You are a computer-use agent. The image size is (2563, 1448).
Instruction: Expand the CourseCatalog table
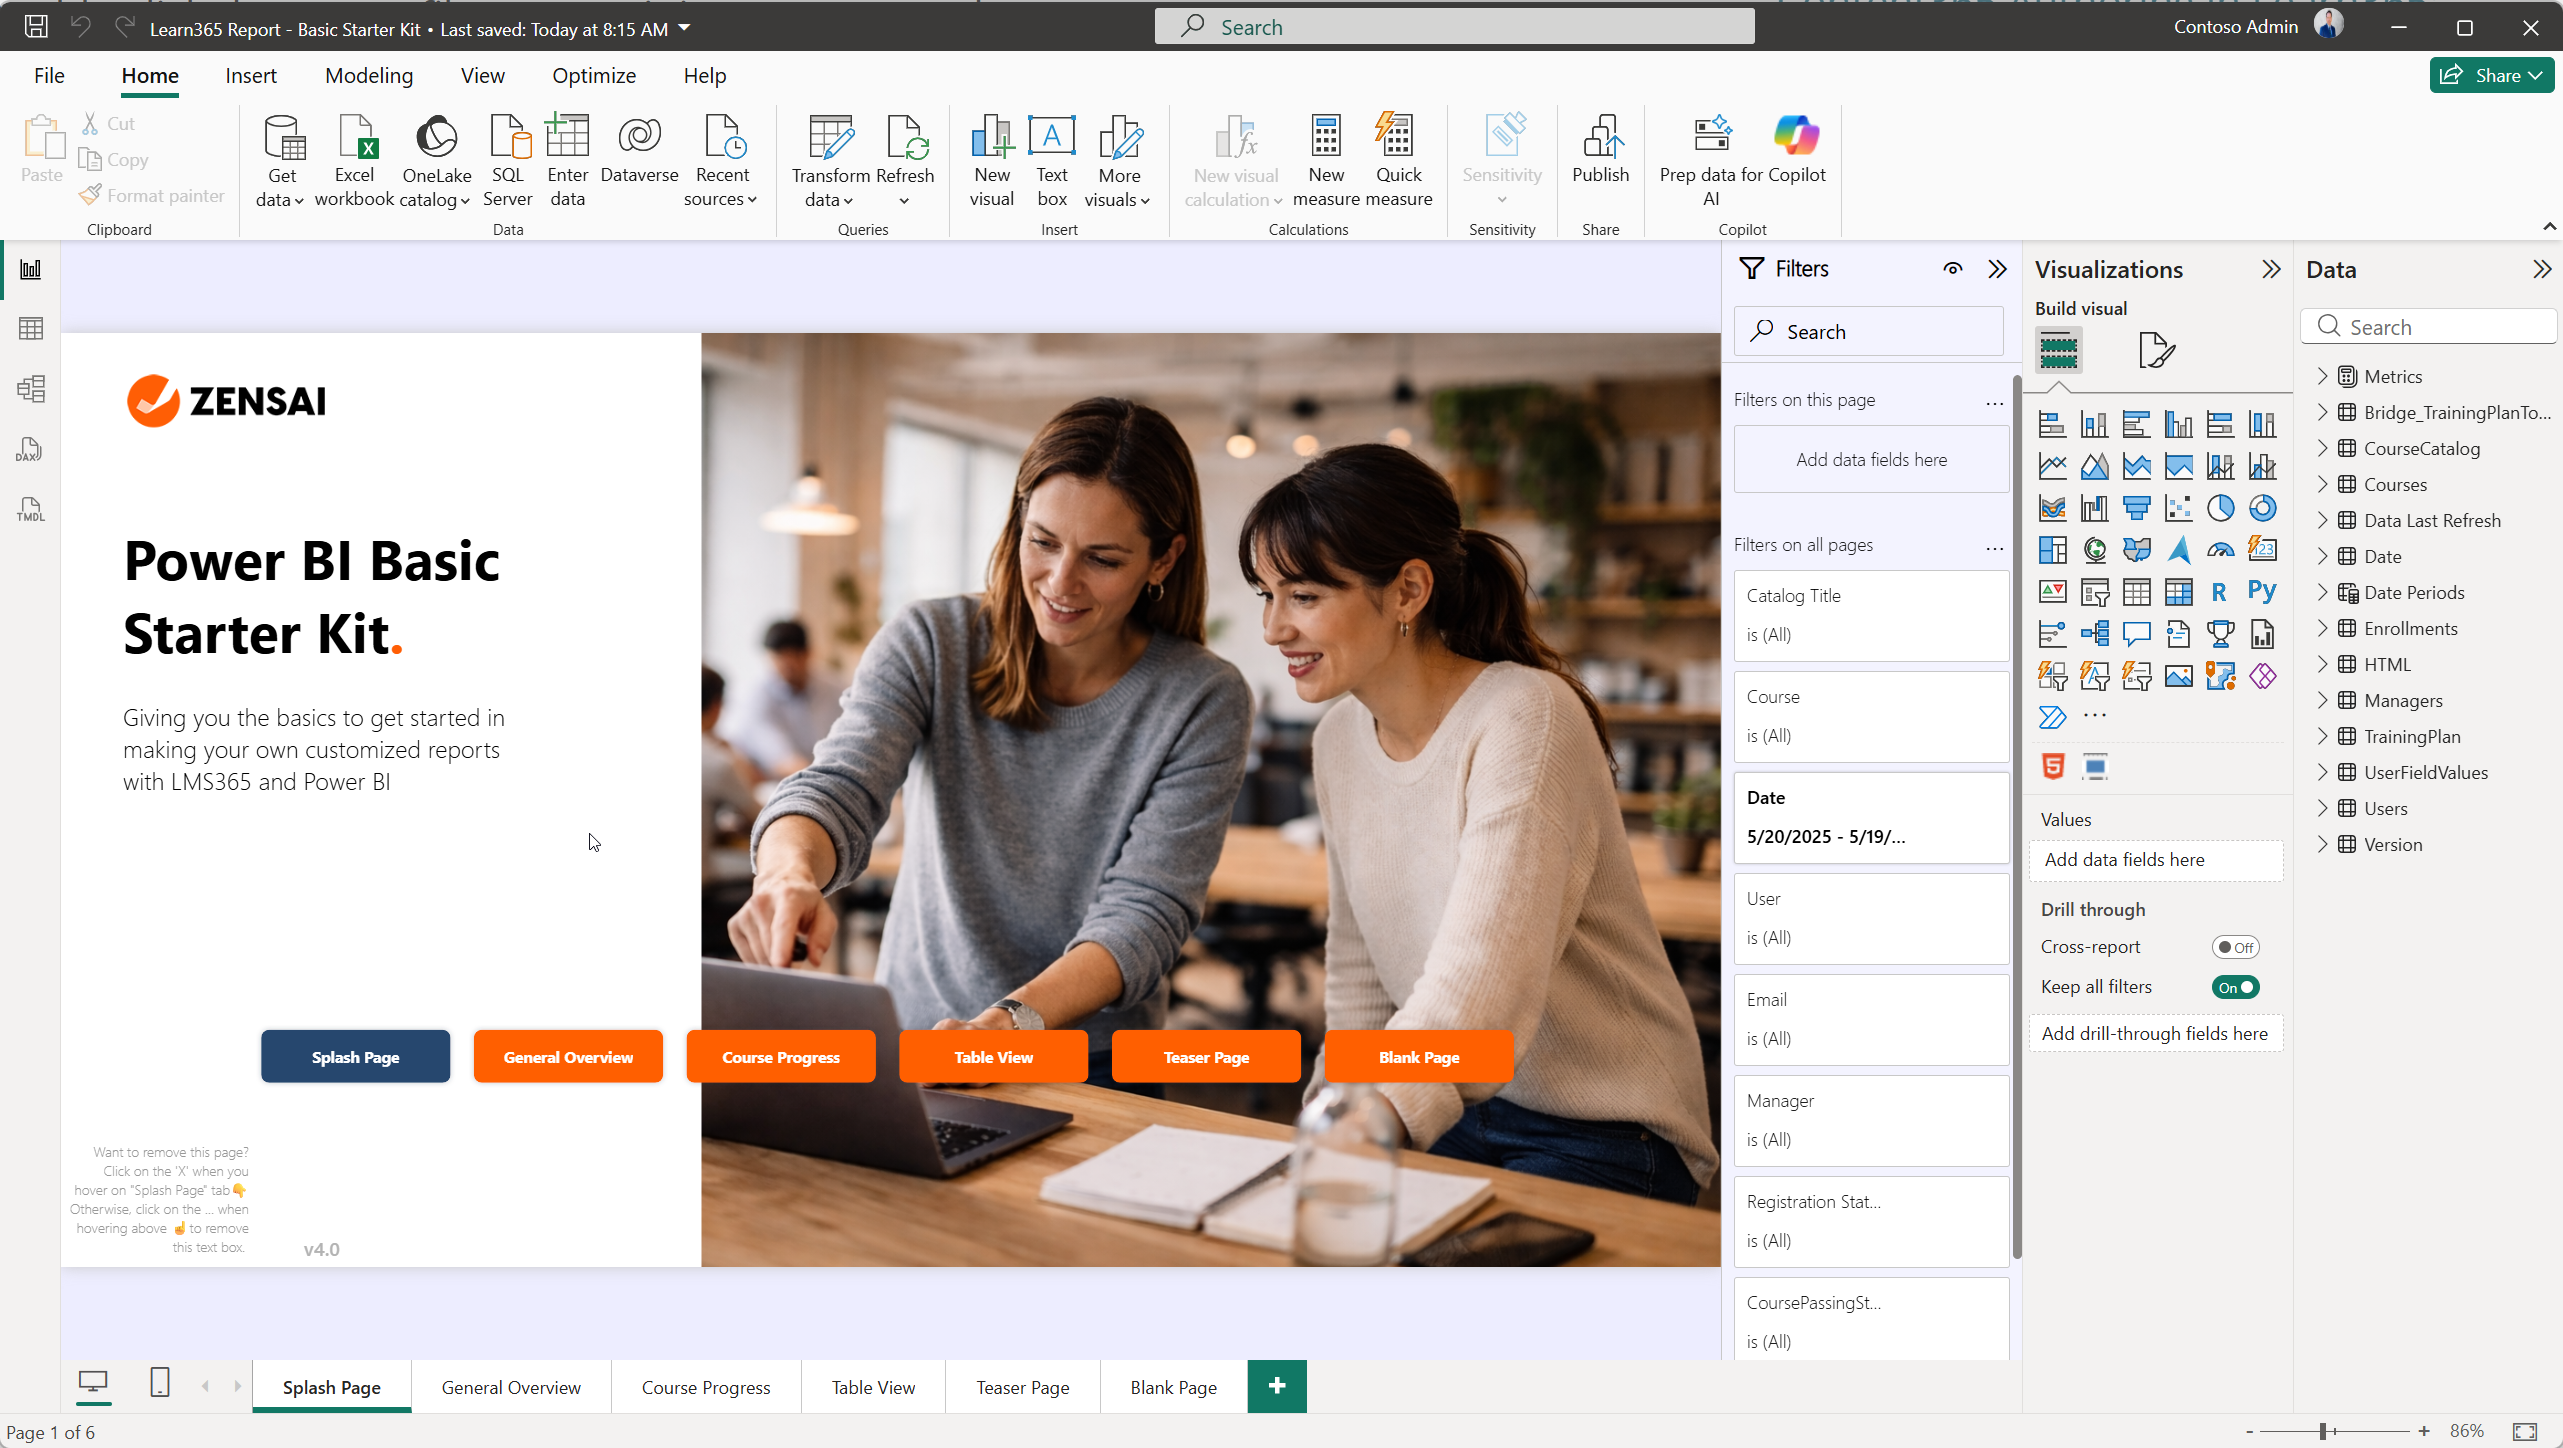click(2323, 448)
